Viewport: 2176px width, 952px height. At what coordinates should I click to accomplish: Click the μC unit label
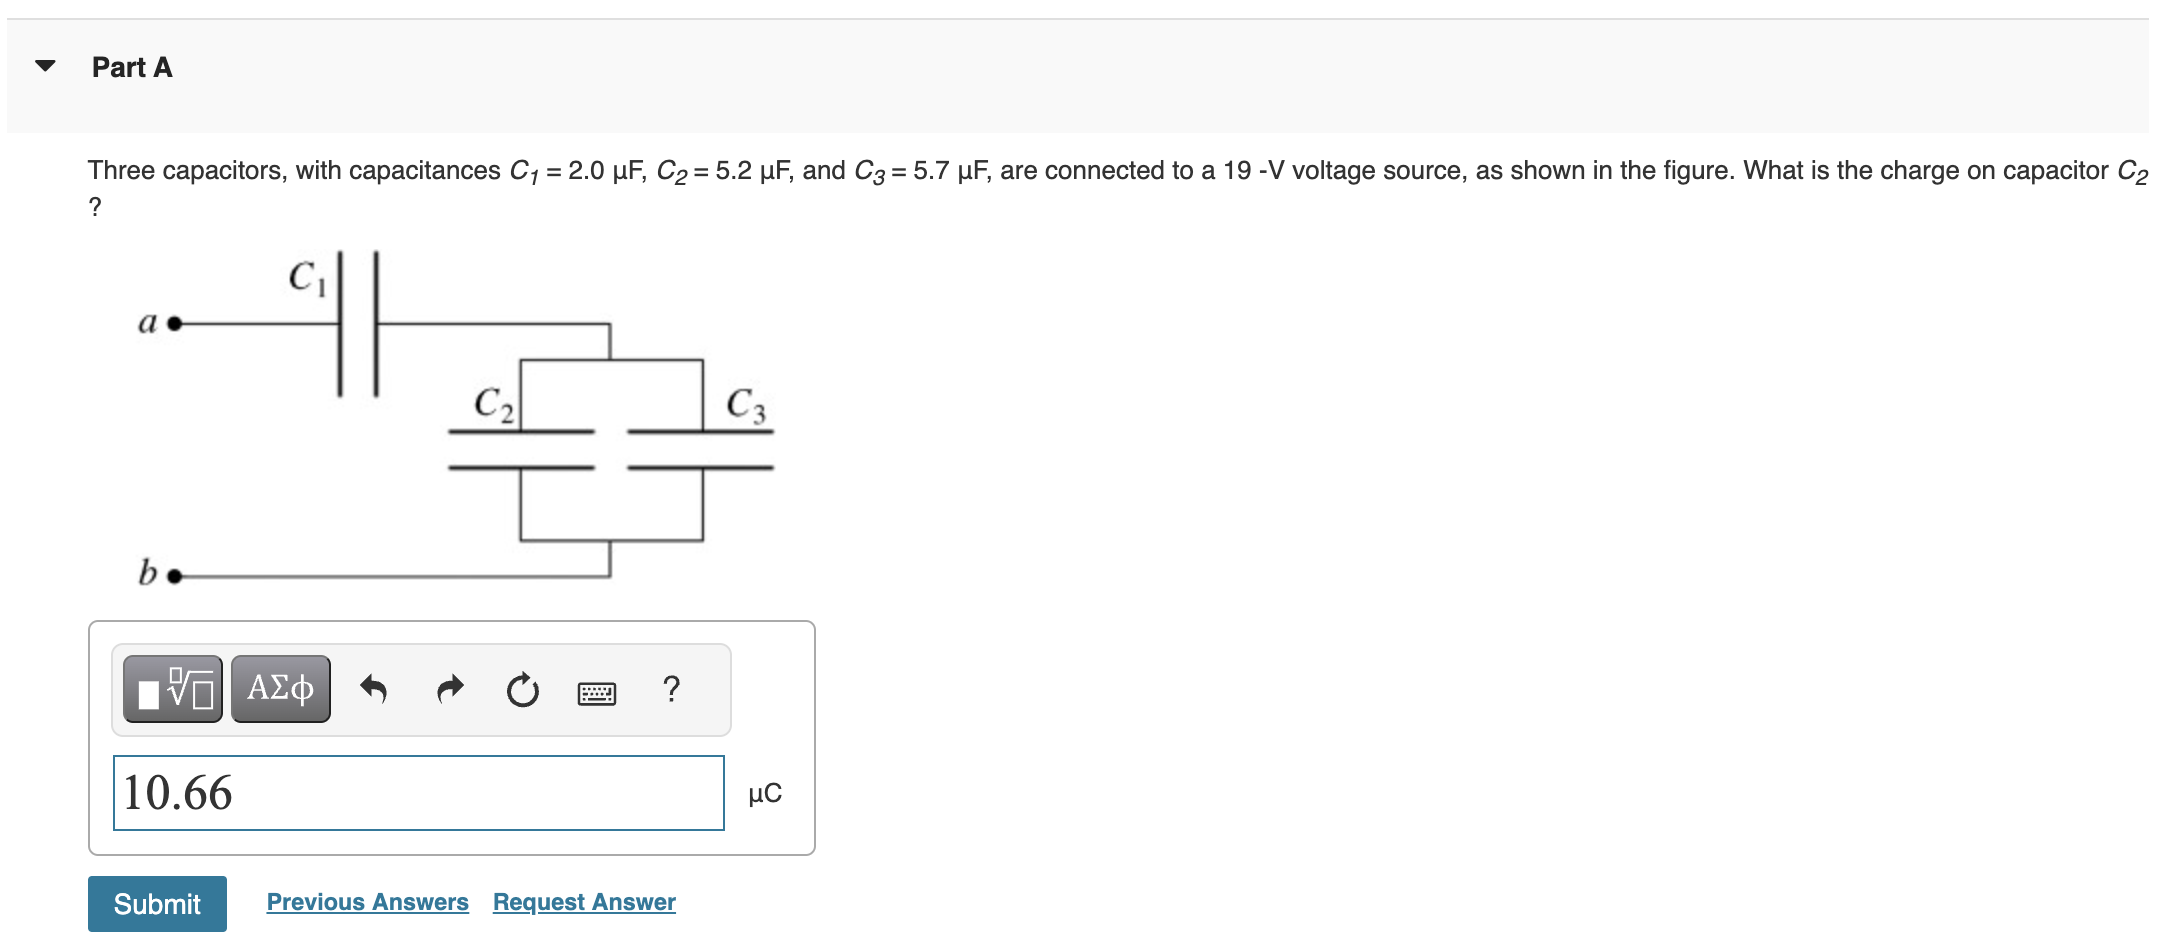coord(765,793)
